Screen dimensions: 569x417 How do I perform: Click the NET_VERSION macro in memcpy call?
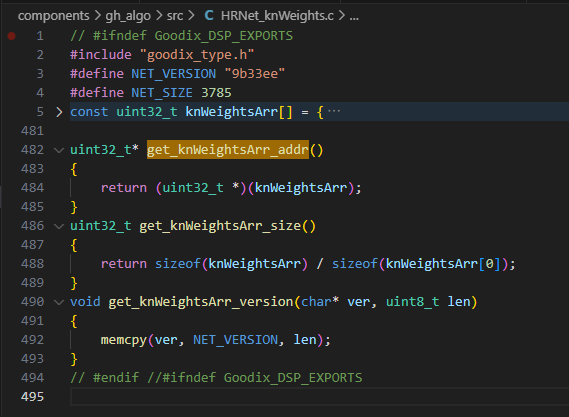[236, 340]
